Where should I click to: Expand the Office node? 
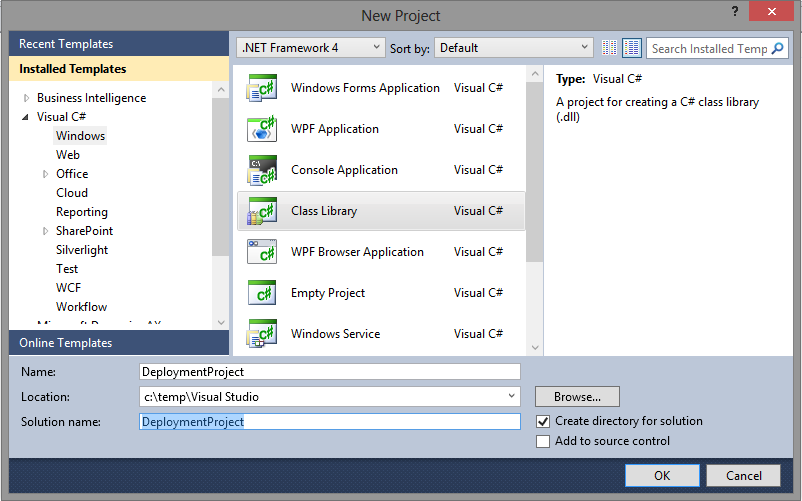click(x=46, y=174)
